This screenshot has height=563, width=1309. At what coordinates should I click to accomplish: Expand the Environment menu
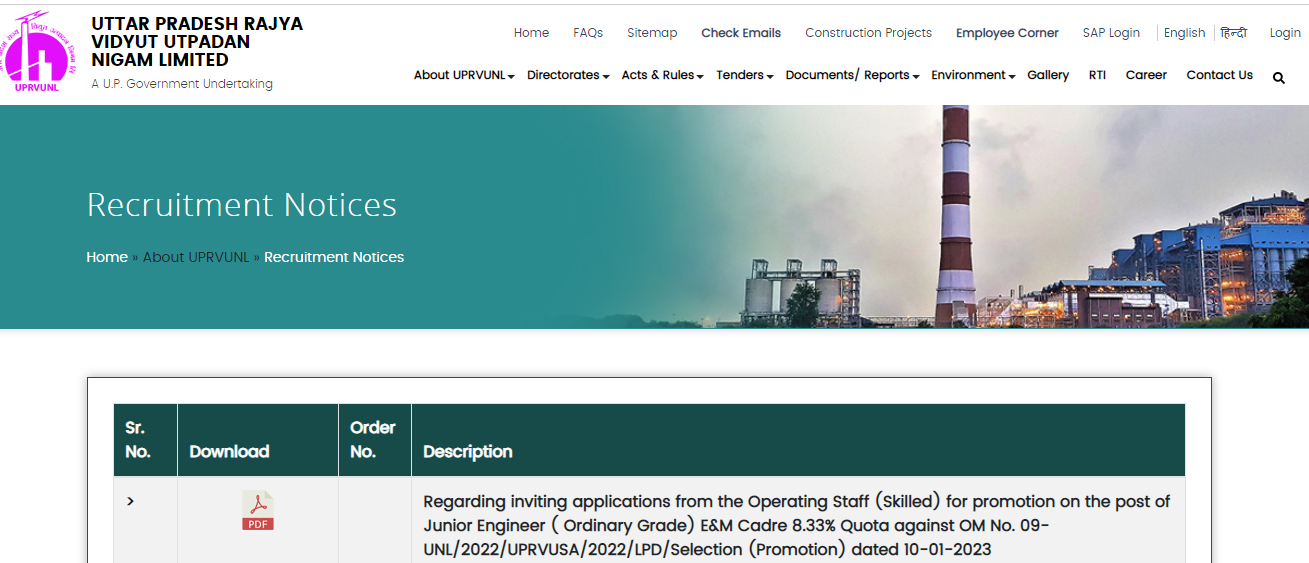[x=972, y=75]
